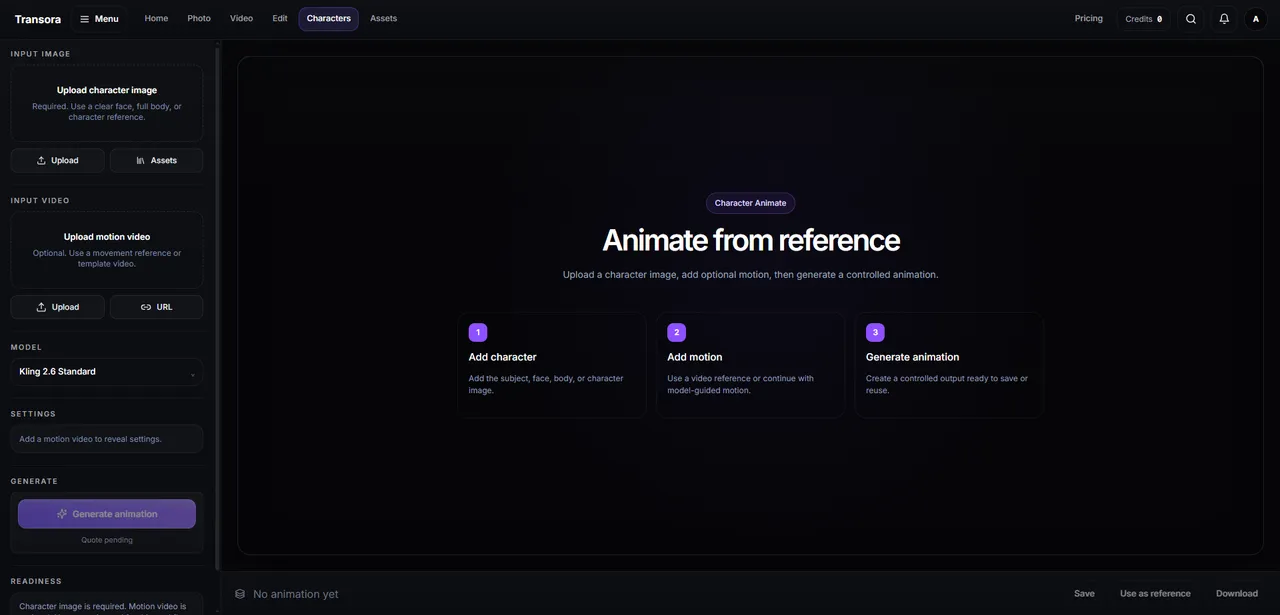Open the Edit tab

280,19
